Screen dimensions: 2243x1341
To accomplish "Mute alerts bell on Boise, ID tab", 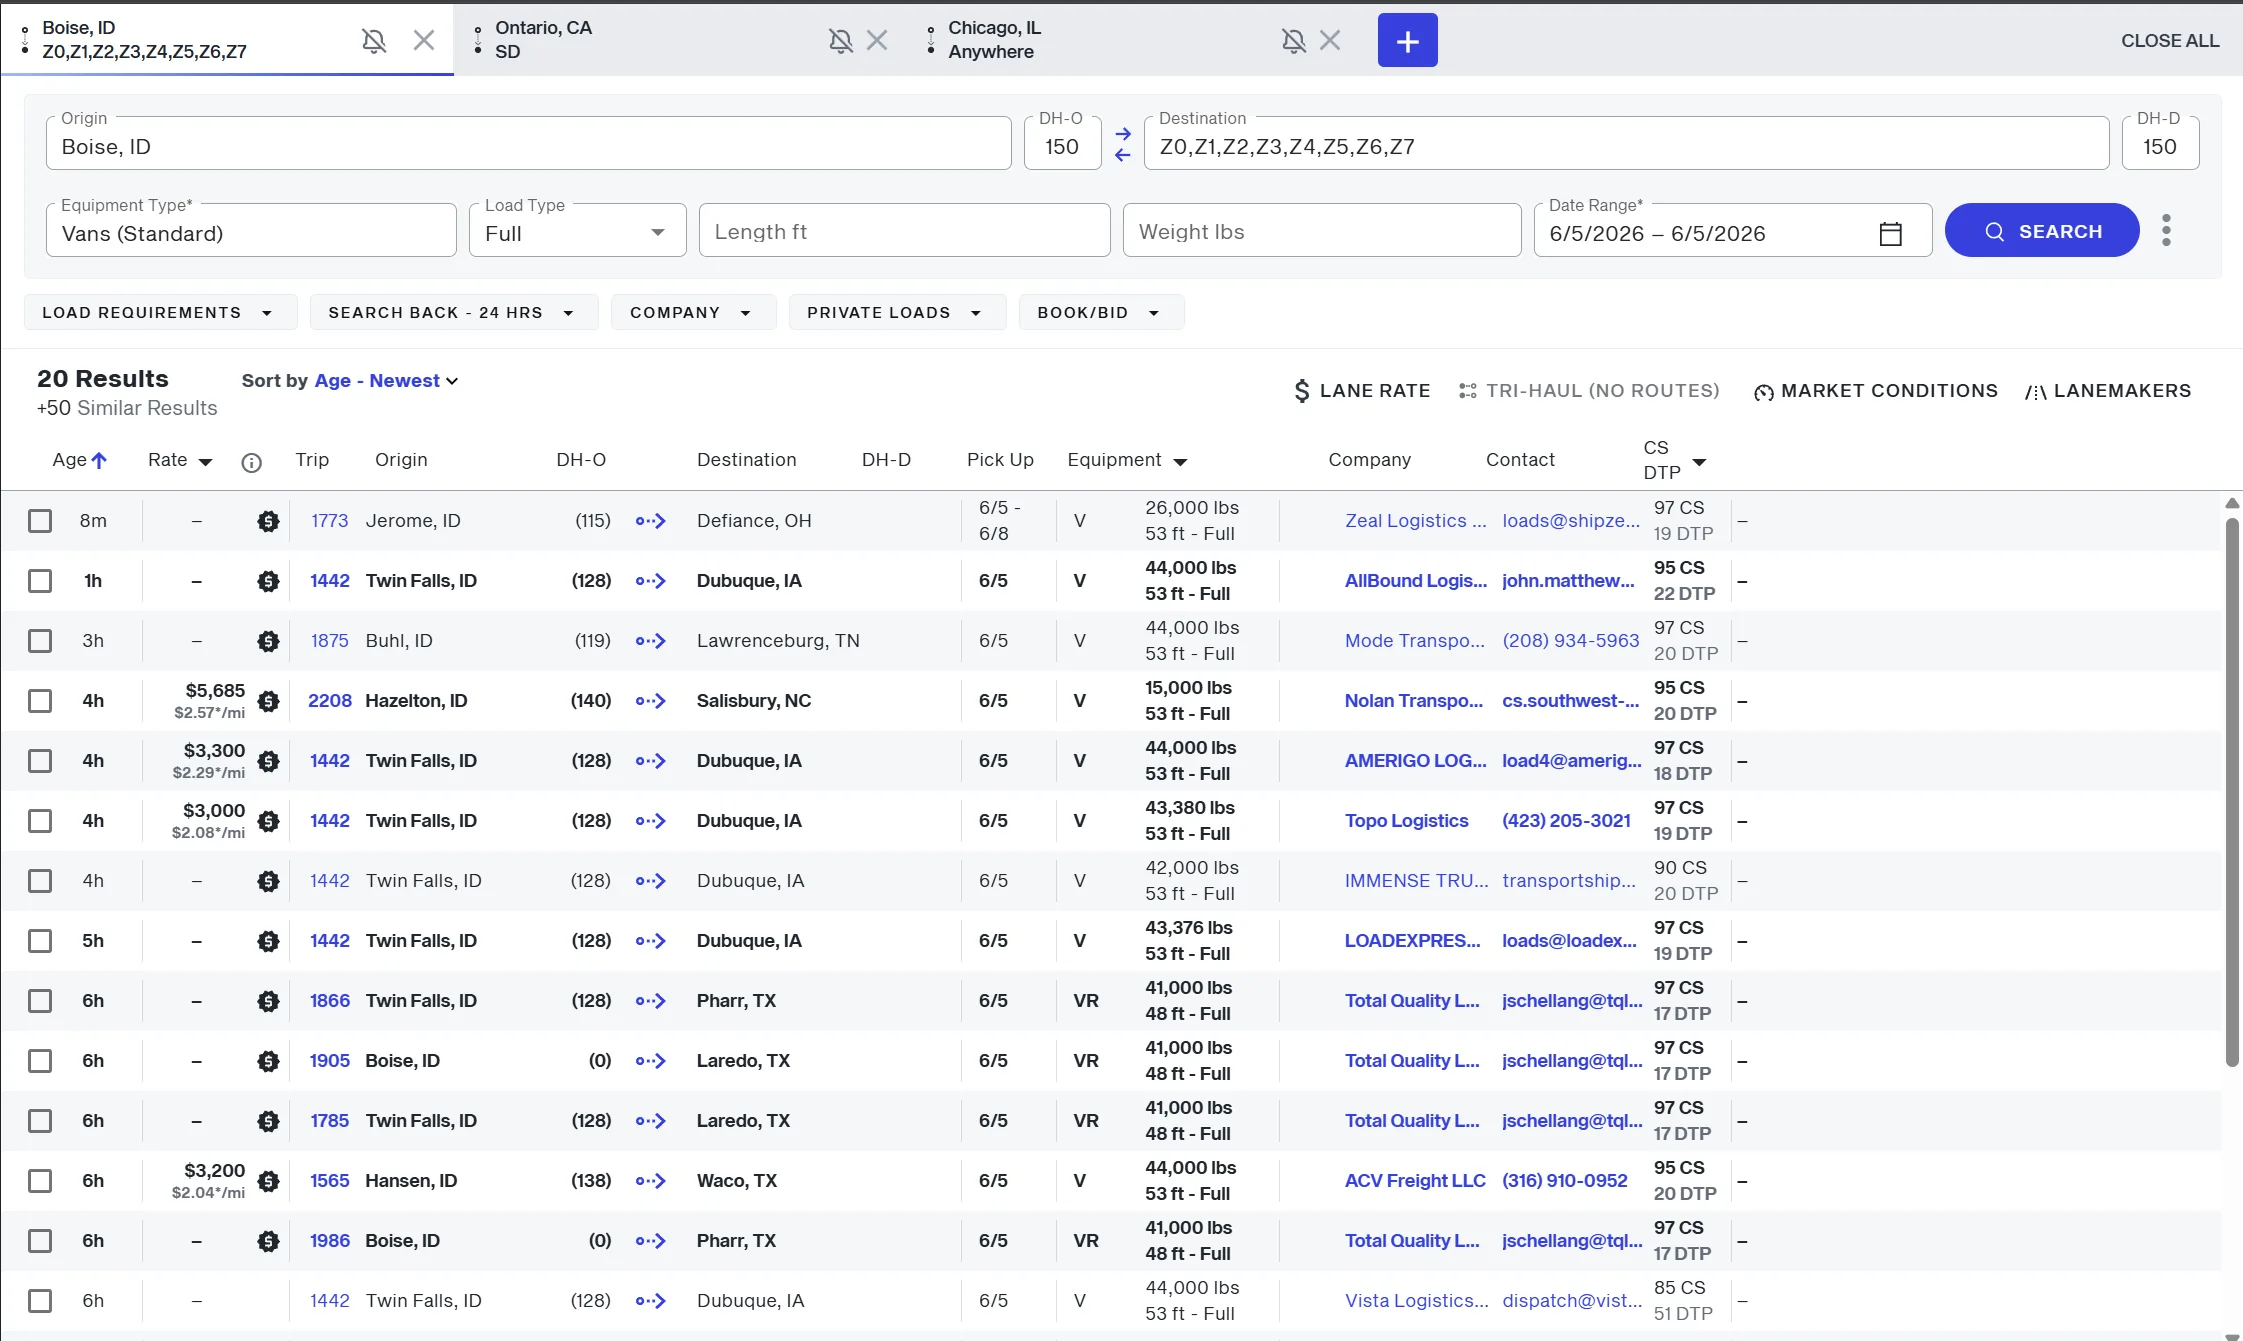I will click(x=374, y=40).
